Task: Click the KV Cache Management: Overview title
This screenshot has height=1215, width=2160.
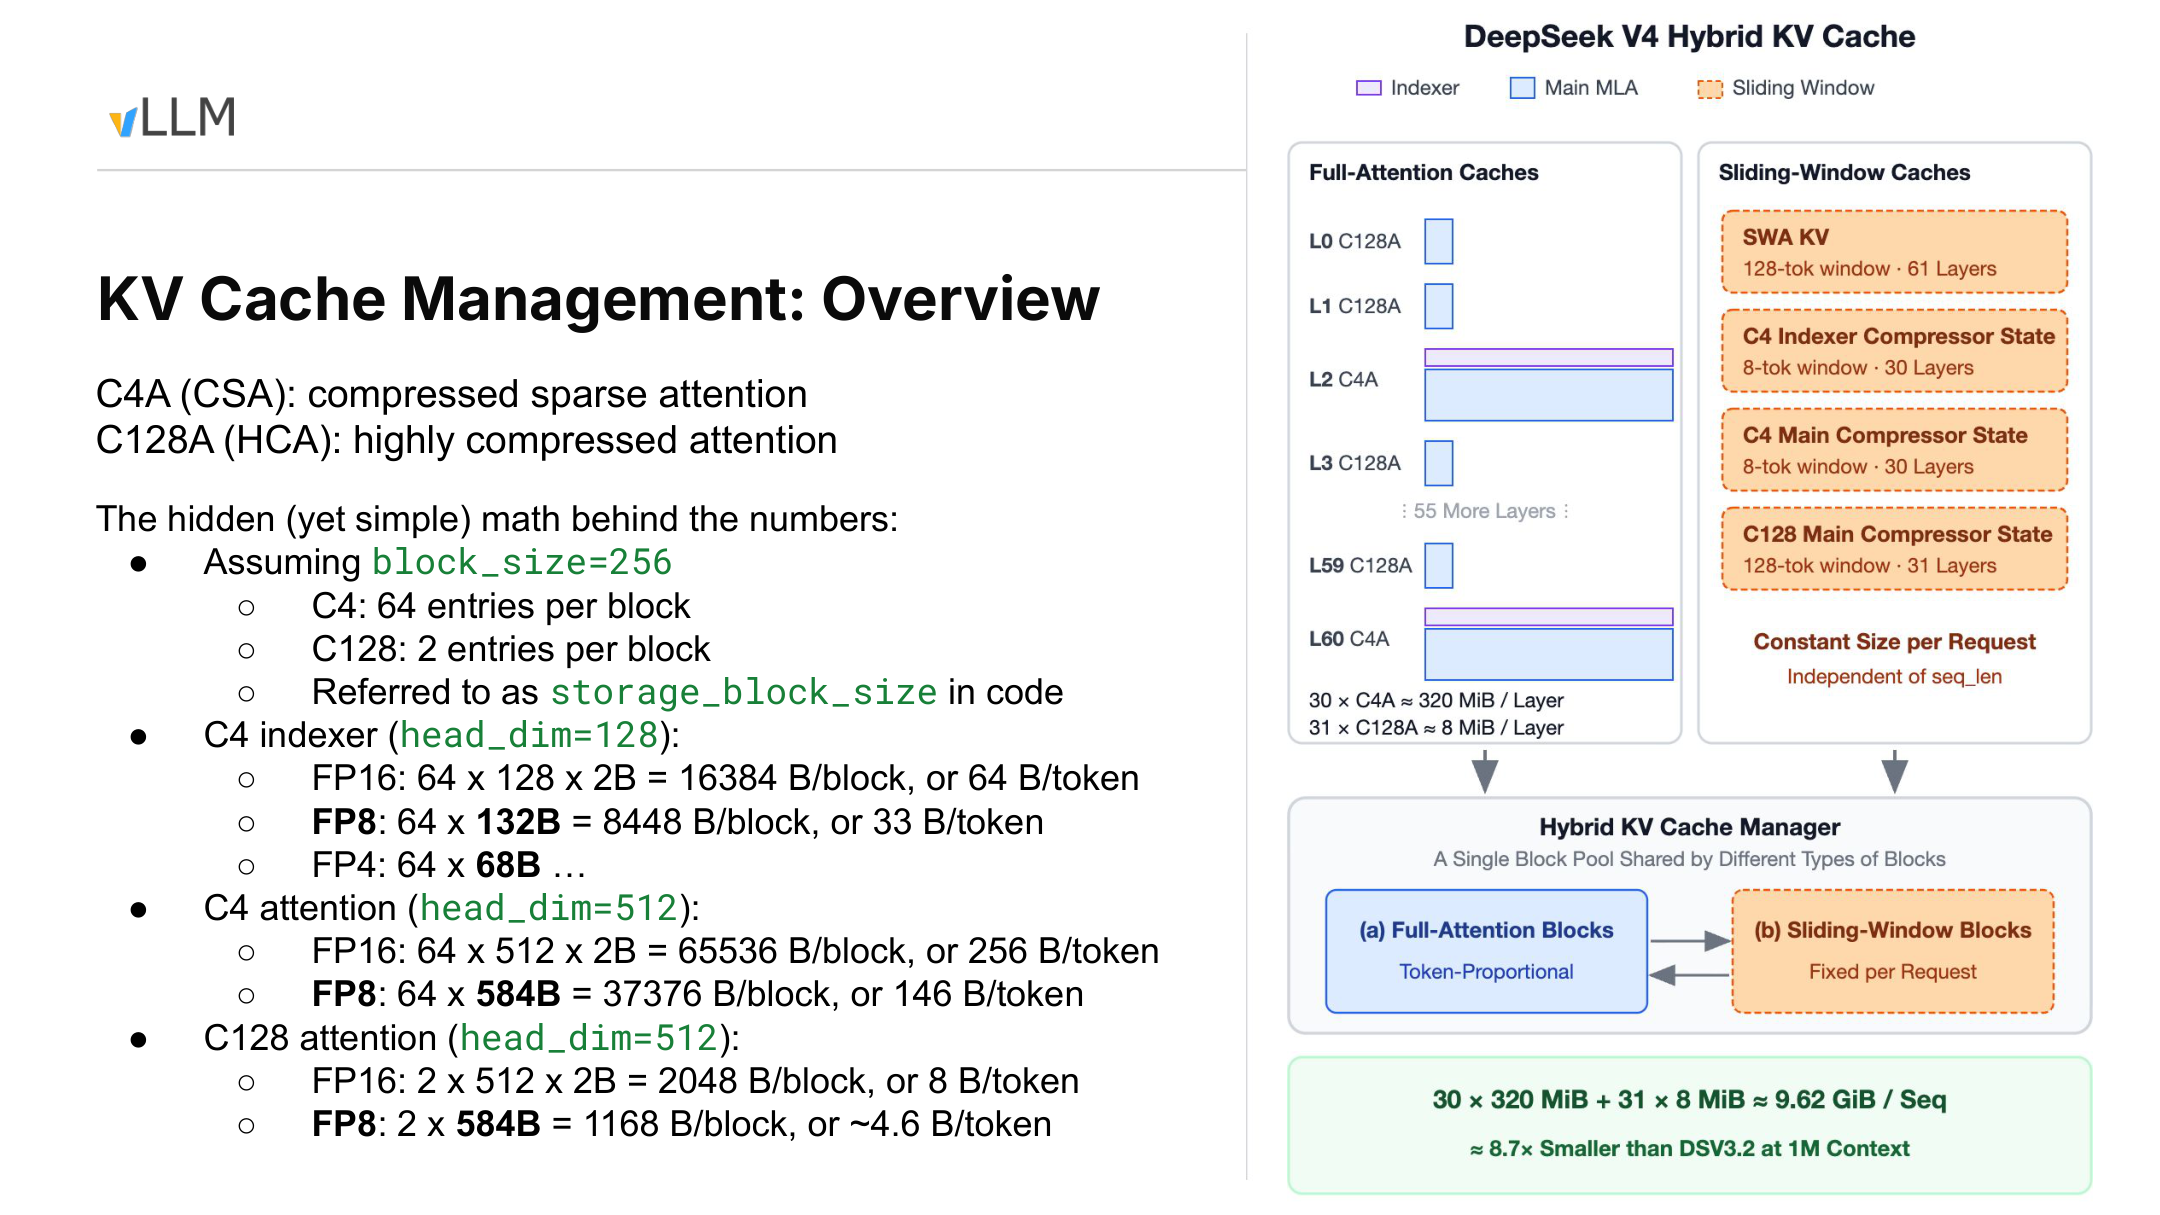Action: pyautogui.click(x=598, y=299)
